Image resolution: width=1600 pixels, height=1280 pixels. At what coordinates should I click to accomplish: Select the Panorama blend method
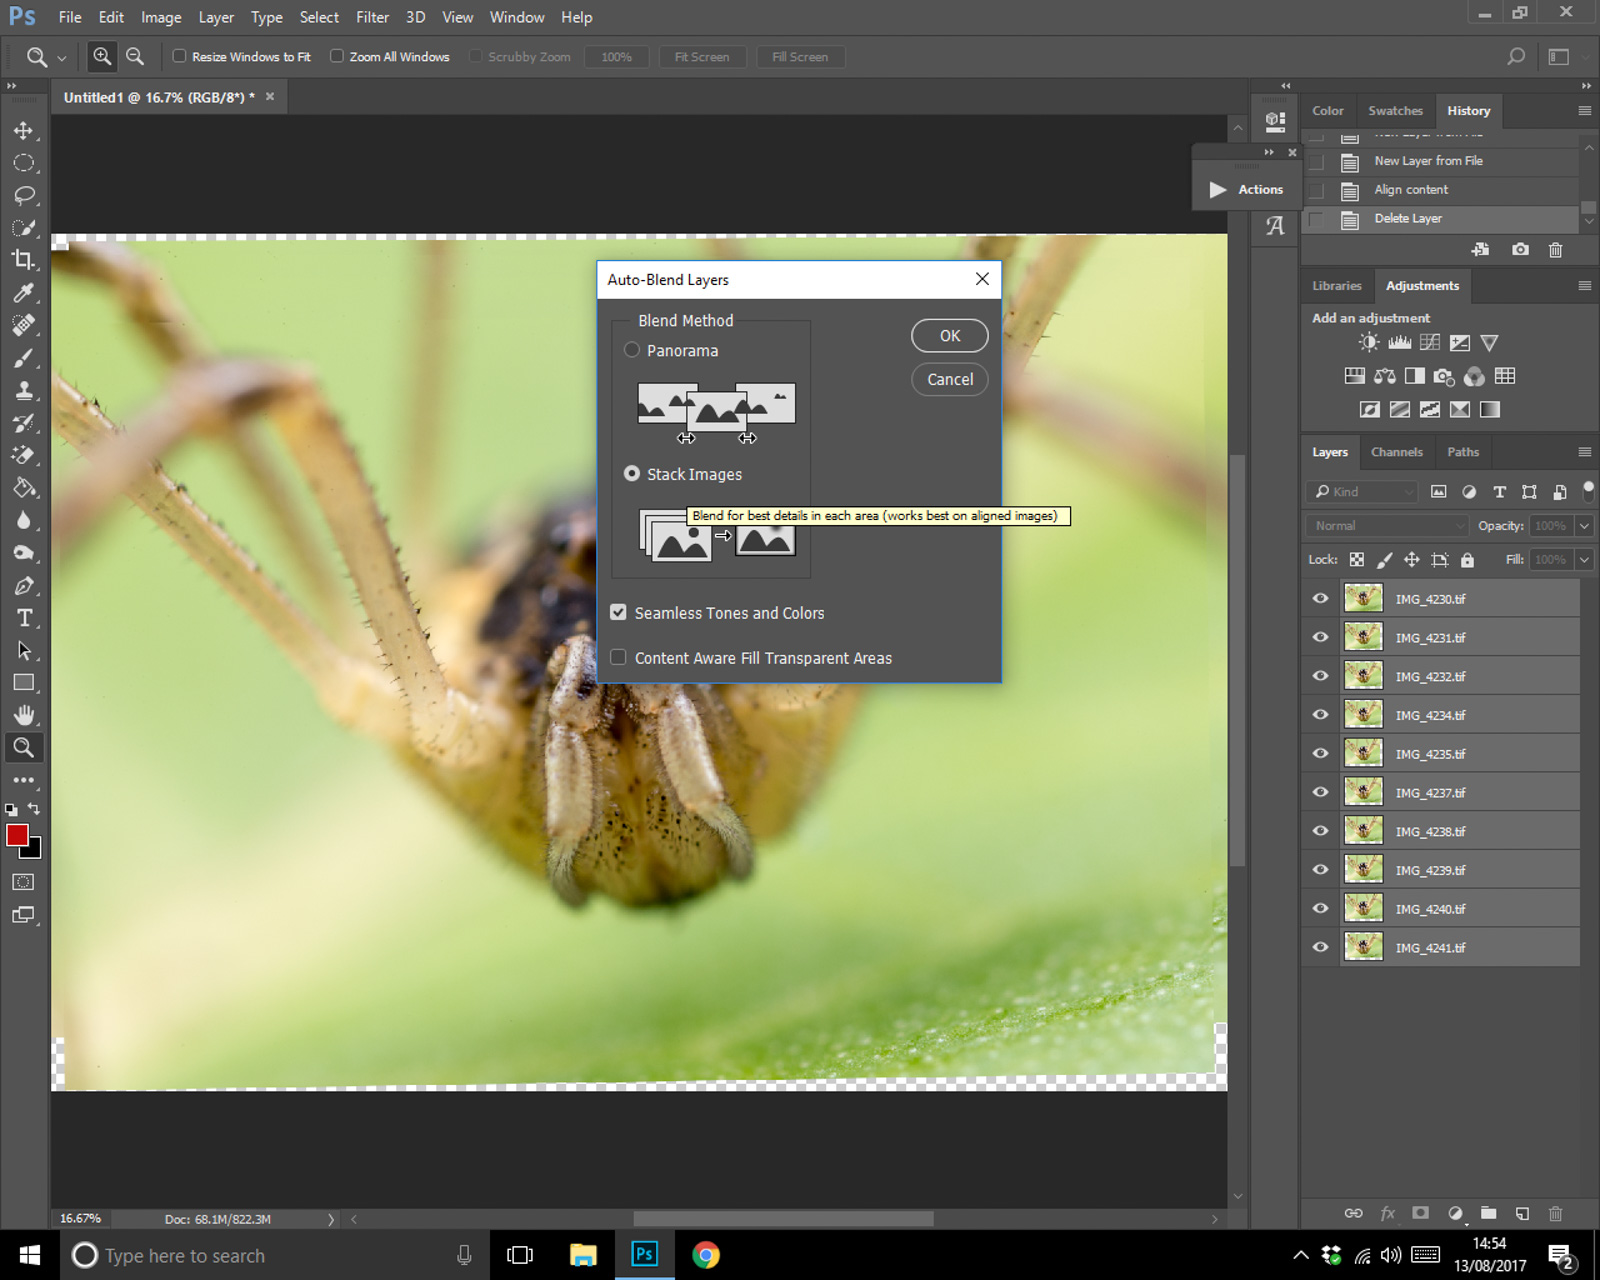point(632,350)
